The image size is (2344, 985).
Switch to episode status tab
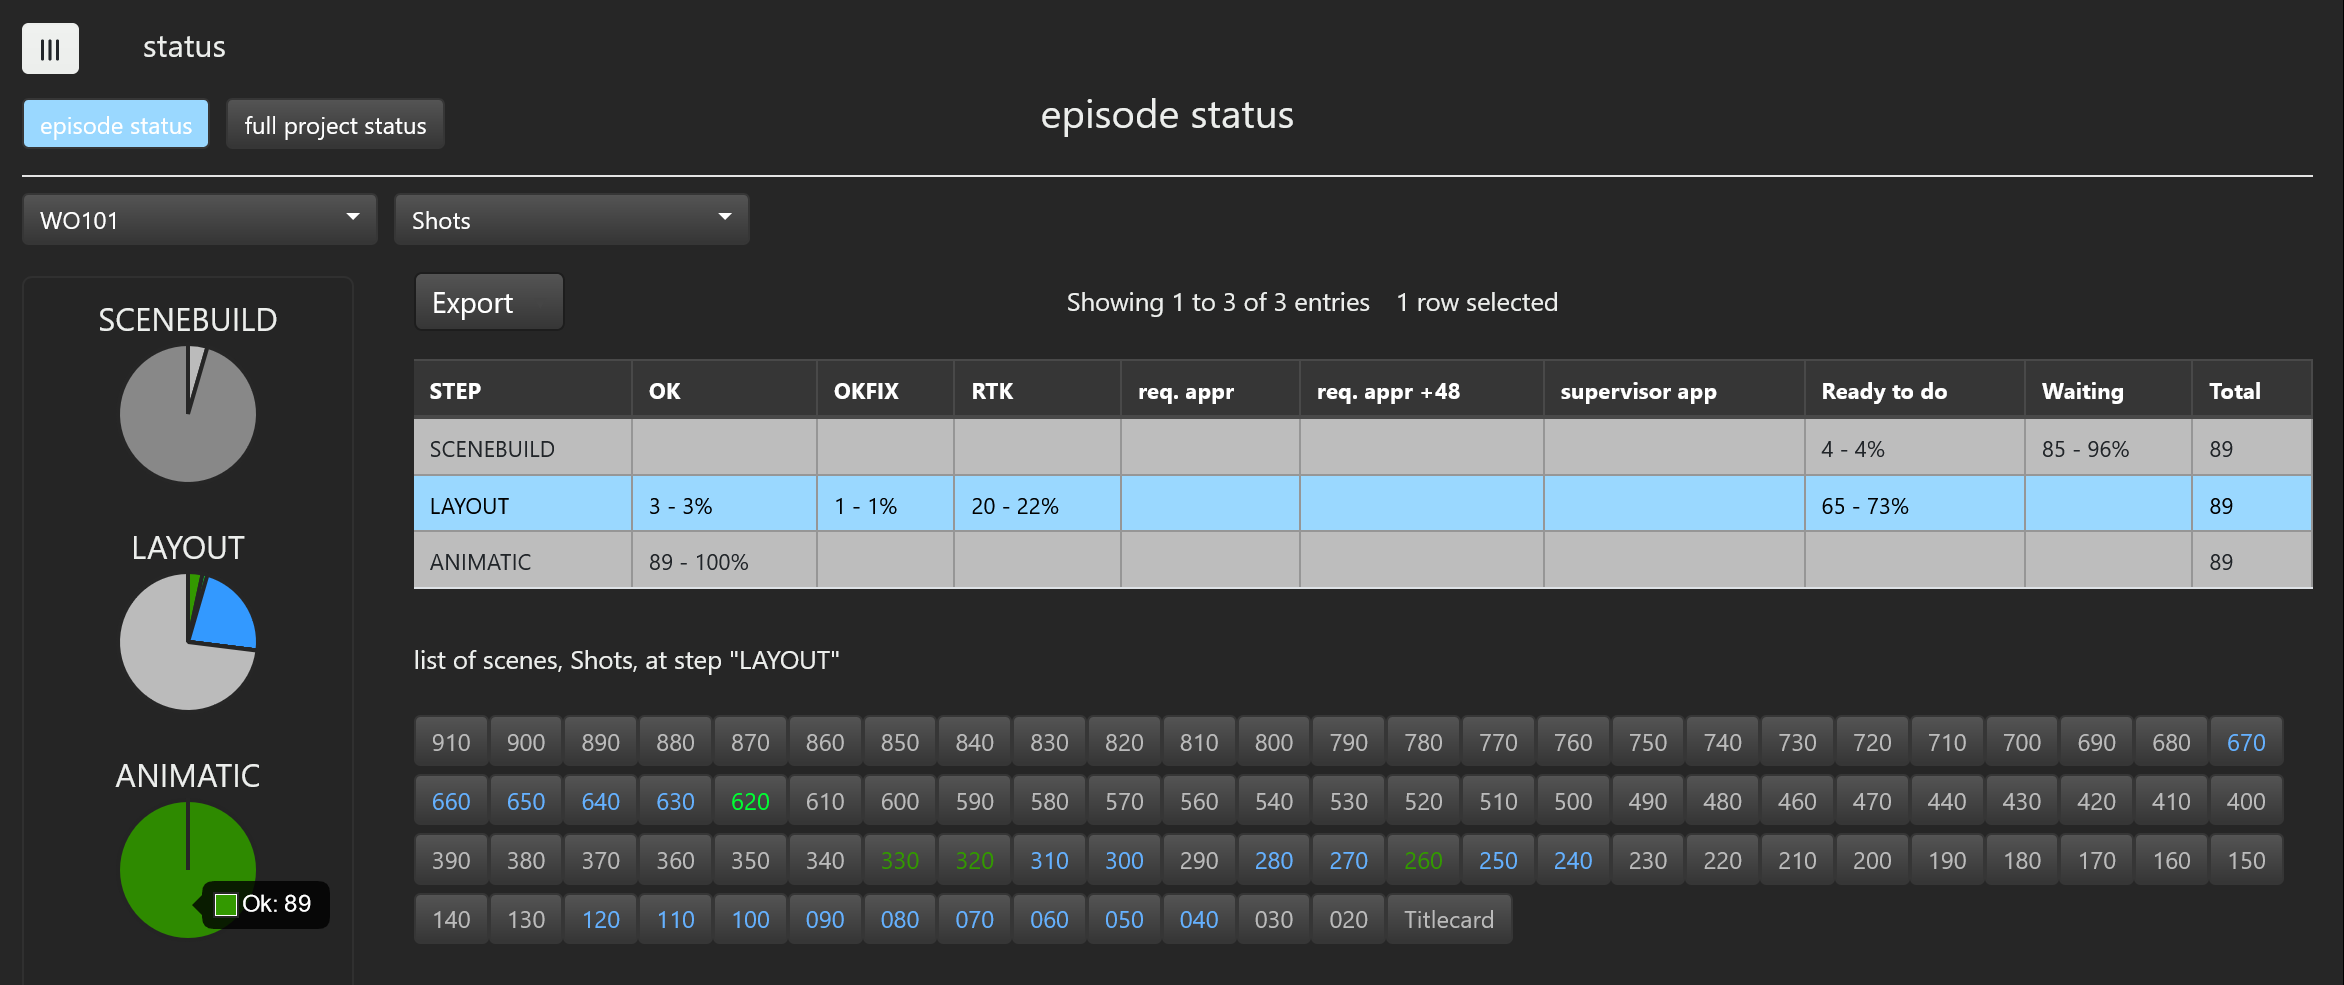tap(116, 125)
